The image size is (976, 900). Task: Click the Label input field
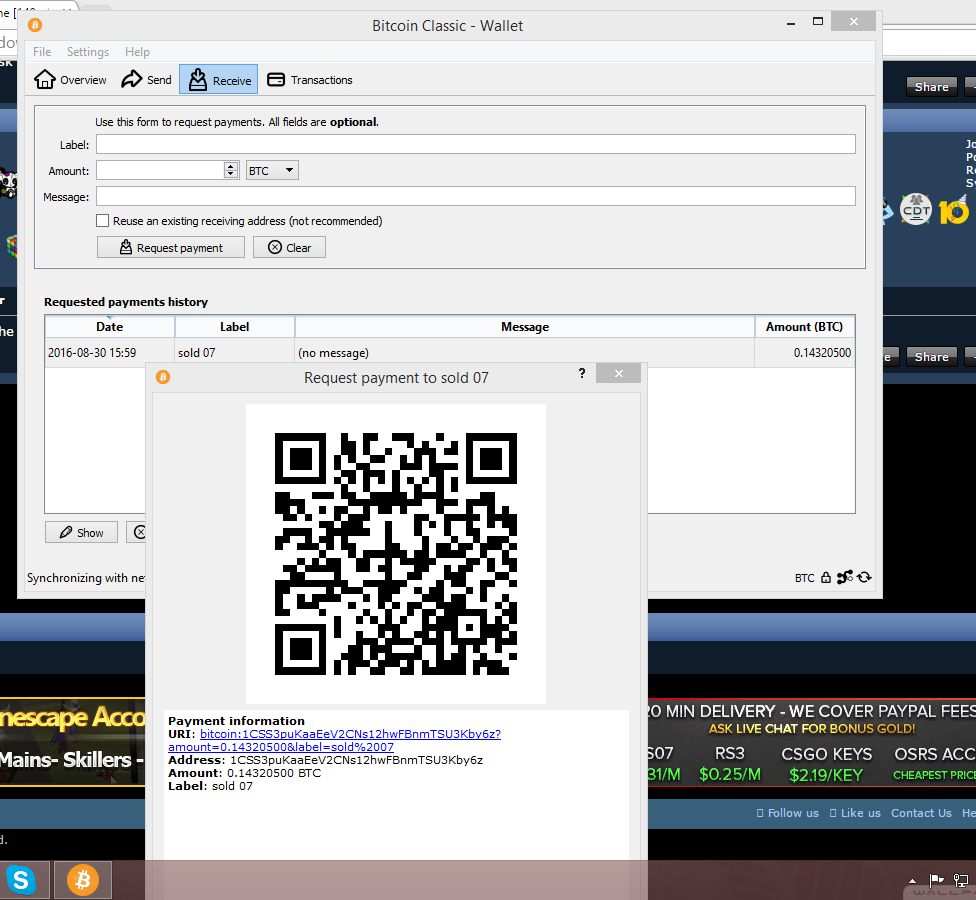click(x=476, y=144)
